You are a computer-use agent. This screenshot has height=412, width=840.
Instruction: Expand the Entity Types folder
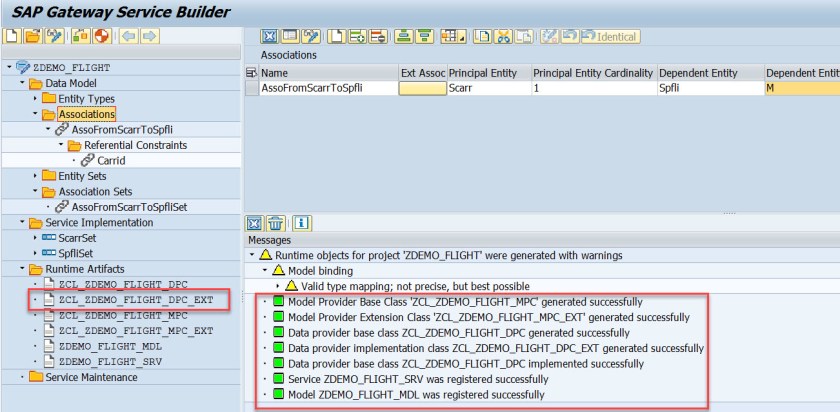35,99
